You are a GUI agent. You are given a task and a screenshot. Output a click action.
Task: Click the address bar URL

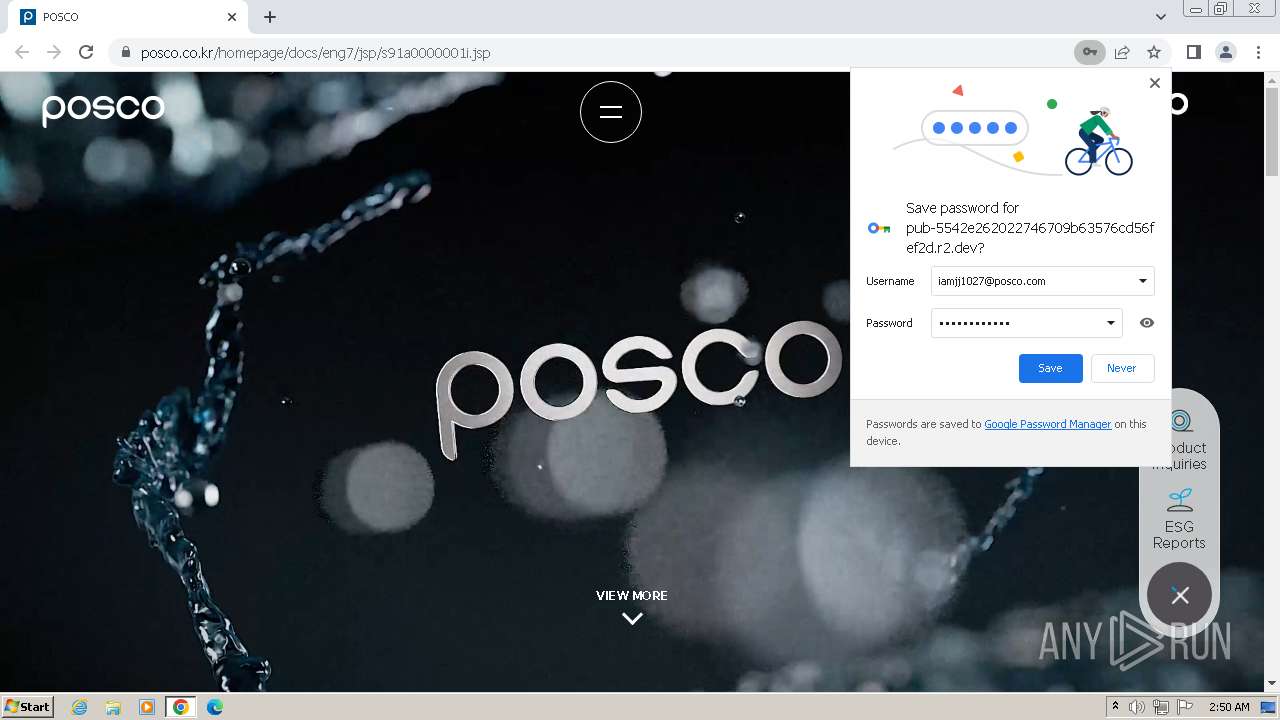[x=315, y=52]
